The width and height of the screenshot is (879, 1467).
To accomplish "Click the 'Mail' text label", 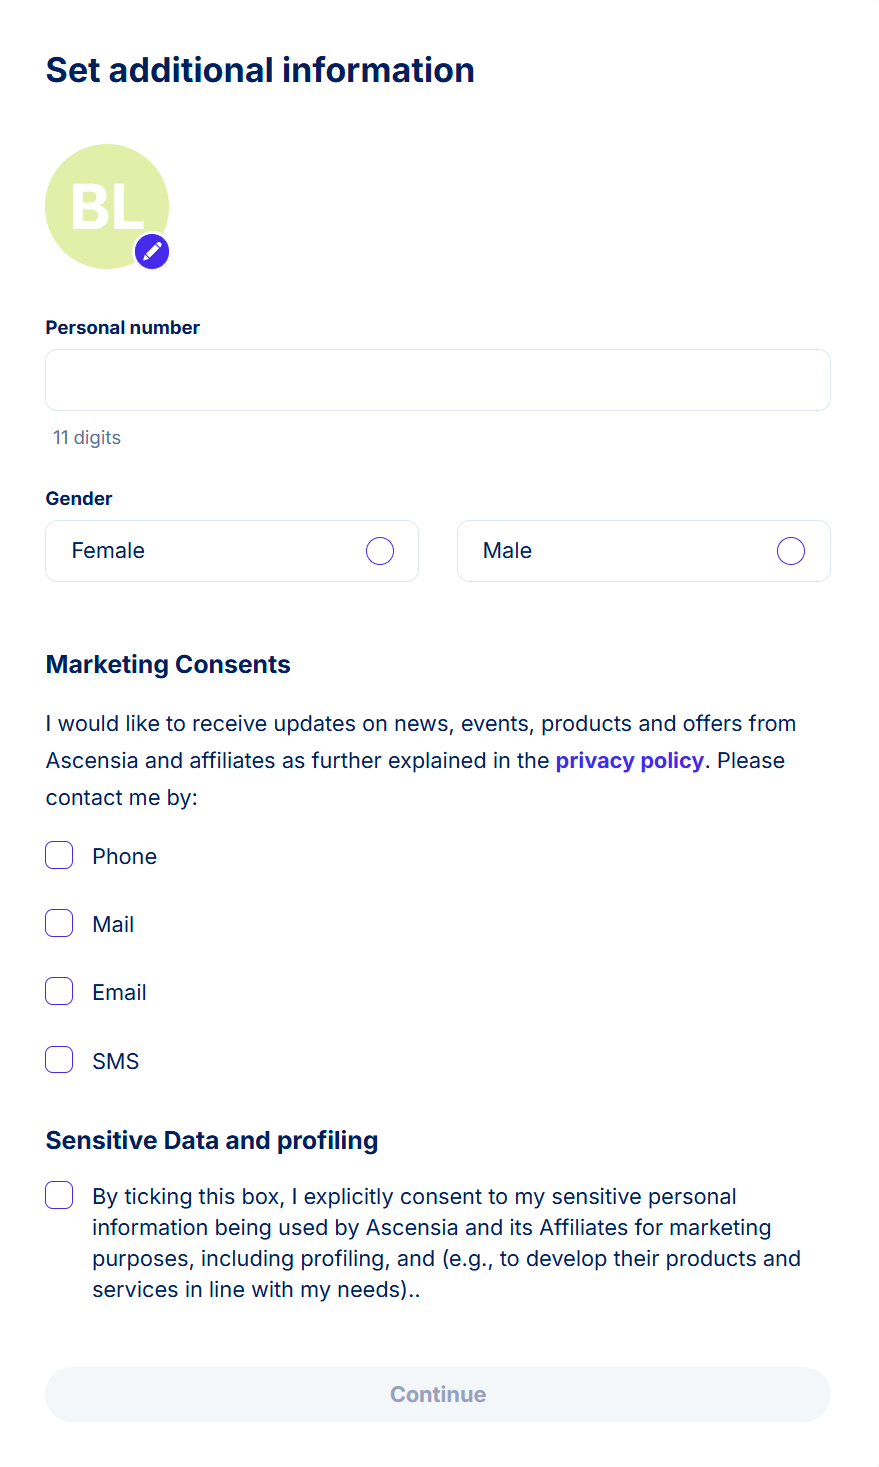I will tap(113, 924).
